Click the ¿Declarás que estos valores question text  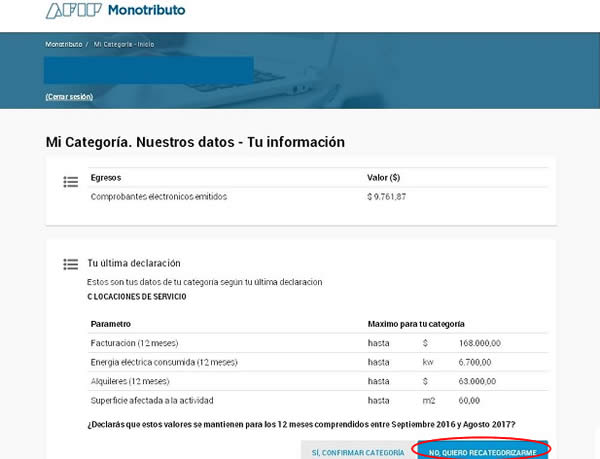(x=301, y=425)
